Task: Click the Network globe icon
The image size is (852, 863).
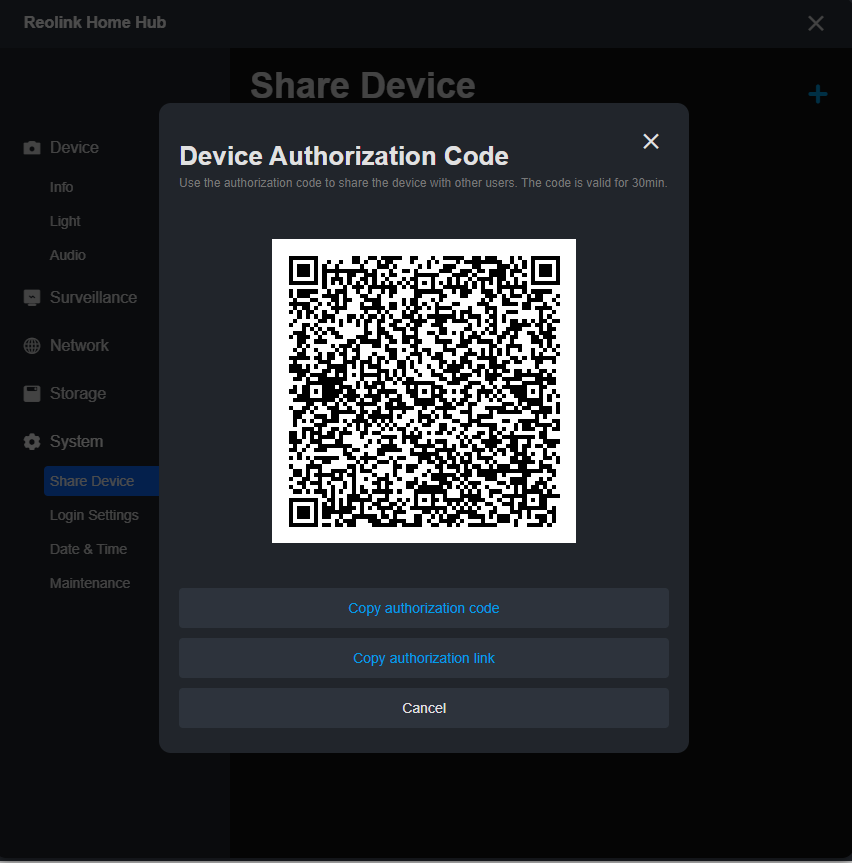Action: click(x=32, y=346)
